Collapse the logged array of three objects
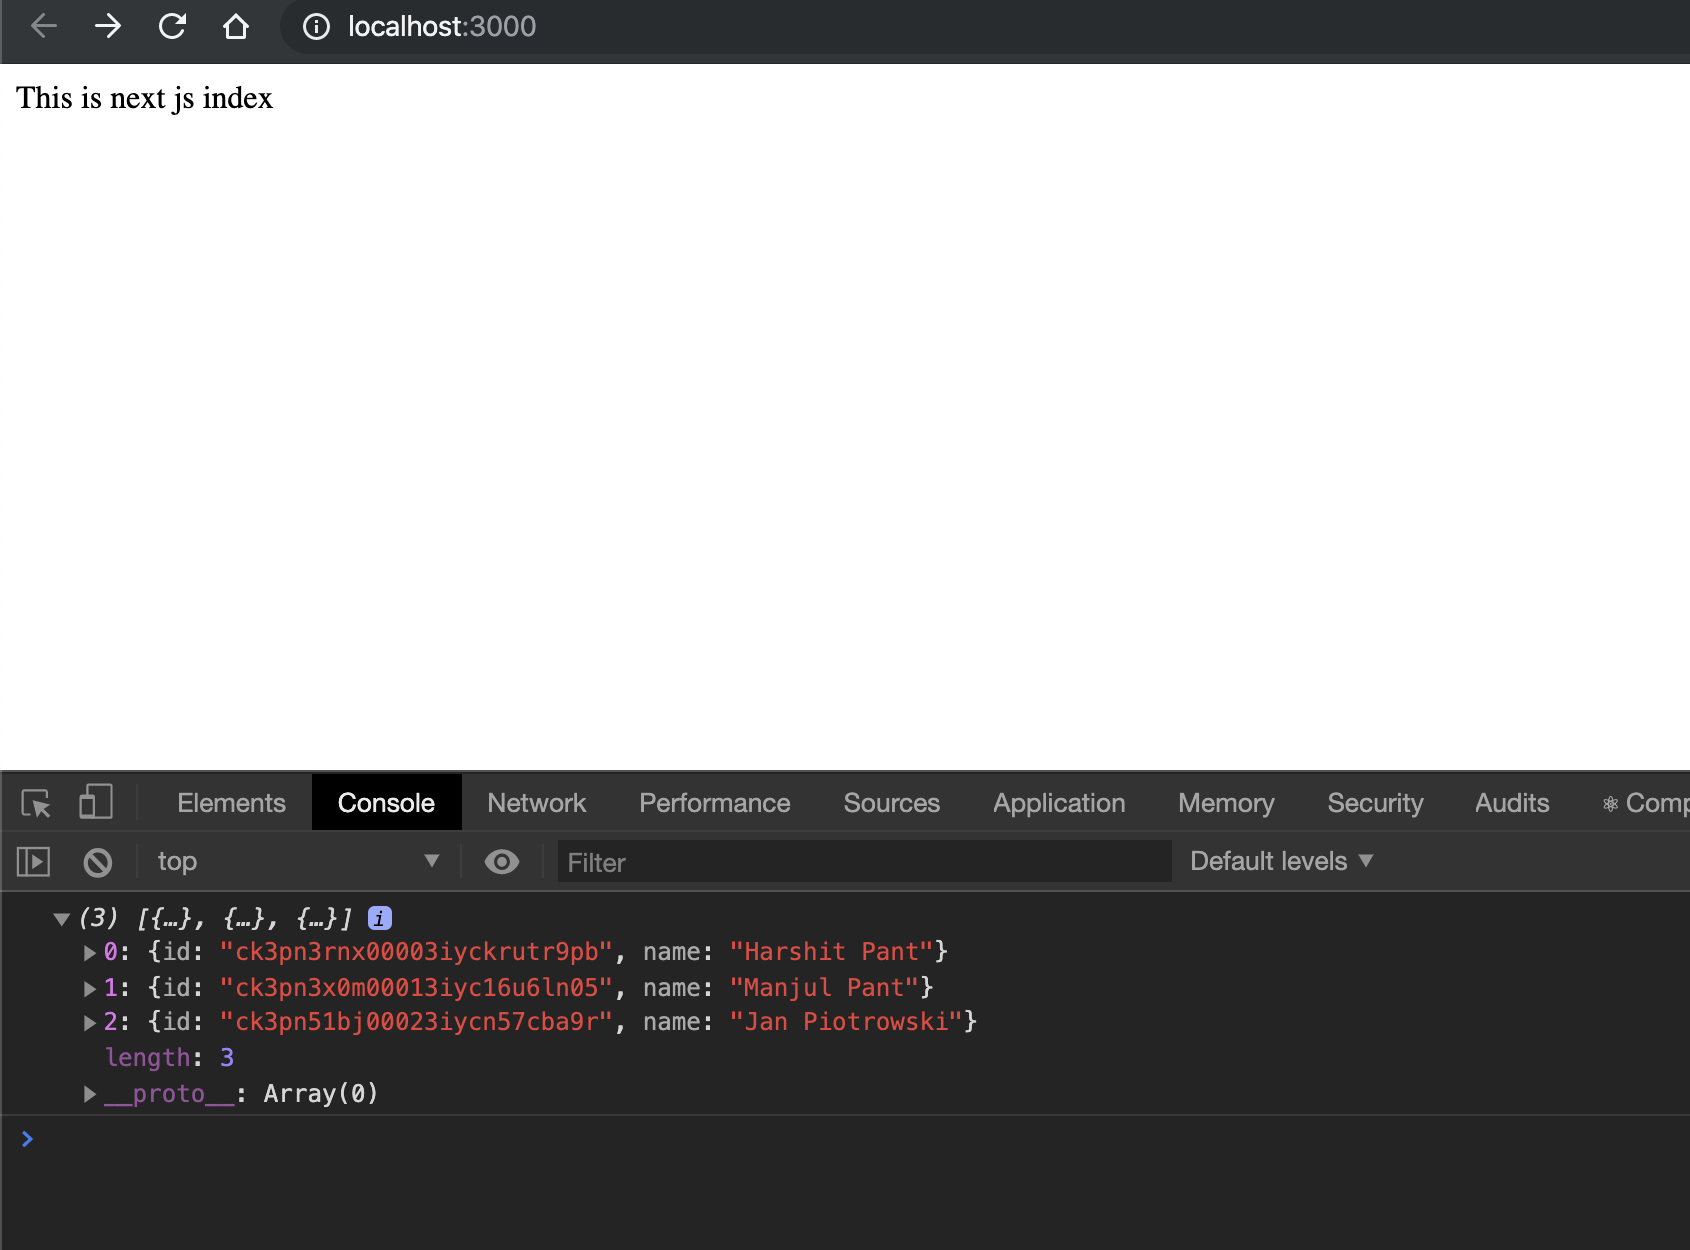1690x1250 pixels. pyautogui.click(x=62, y=917)
